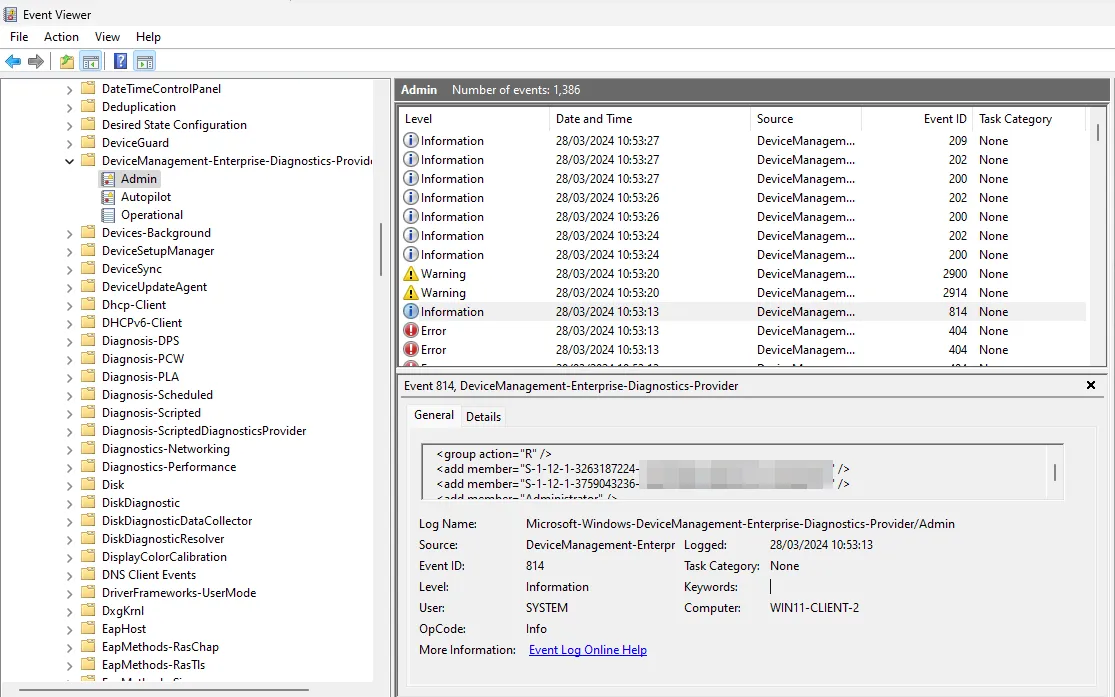1115x697 pixels.
Task: Click the group action="R" description line
Action: (494, 454)
